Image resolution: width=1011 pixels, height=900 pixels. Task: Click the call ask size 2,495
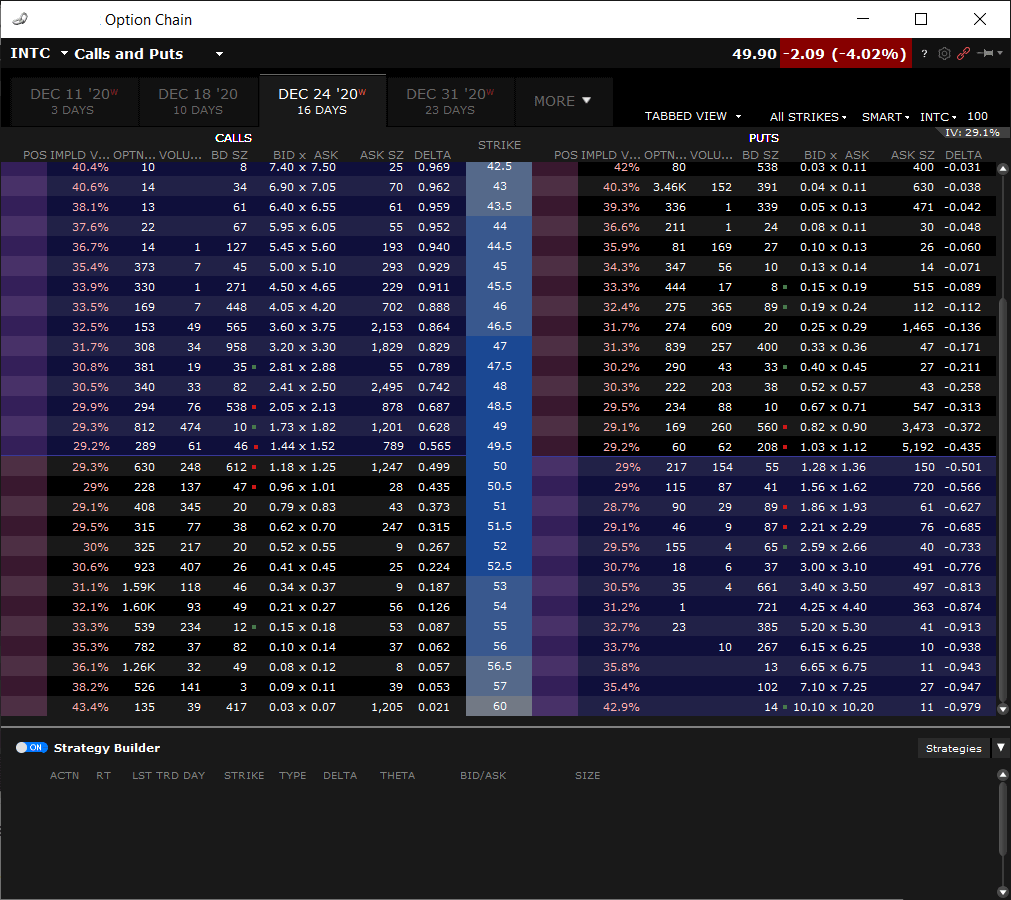pos(387,387)
